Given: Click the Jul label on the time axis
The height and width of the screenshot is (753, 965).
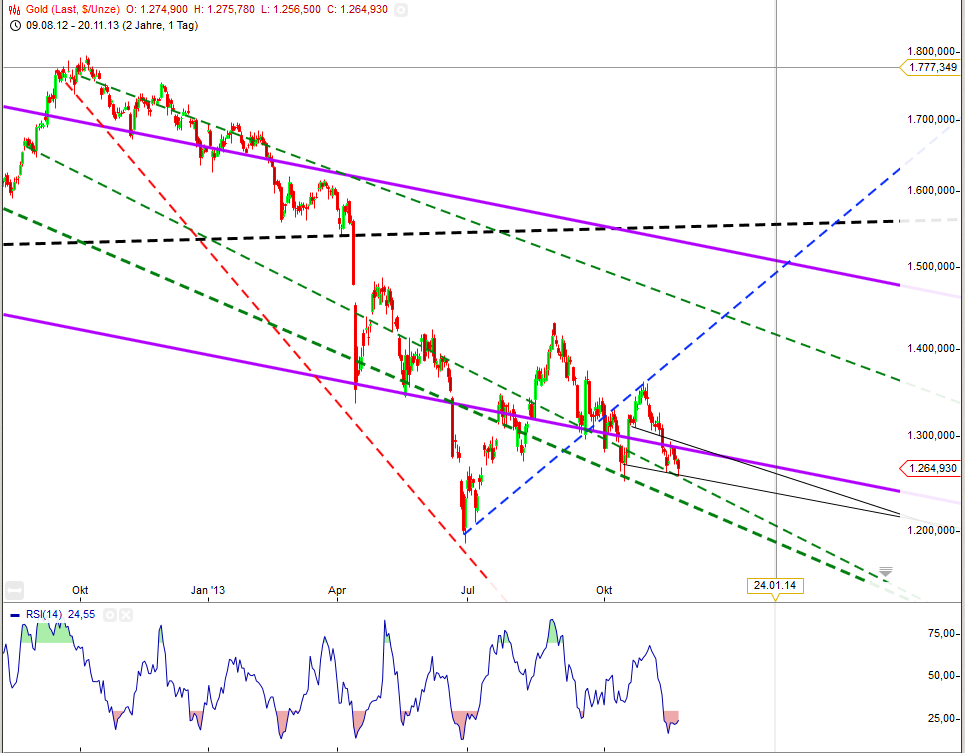Looking at the screenshot, I should (x=466, y=591).
